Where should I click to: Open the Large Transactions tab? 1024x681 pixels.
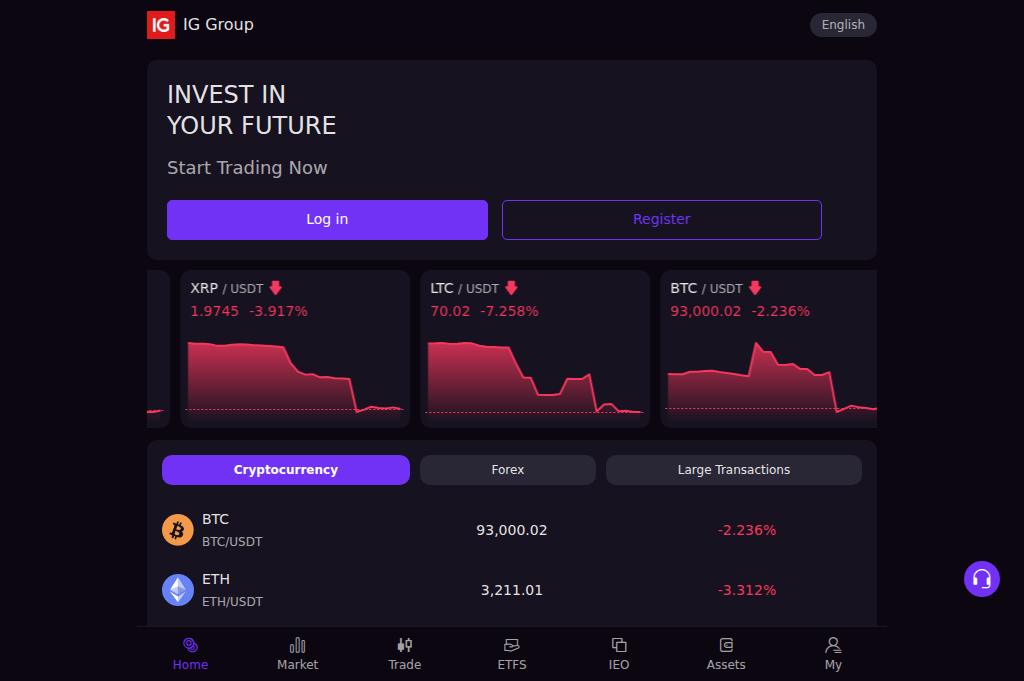pos(733,469)
